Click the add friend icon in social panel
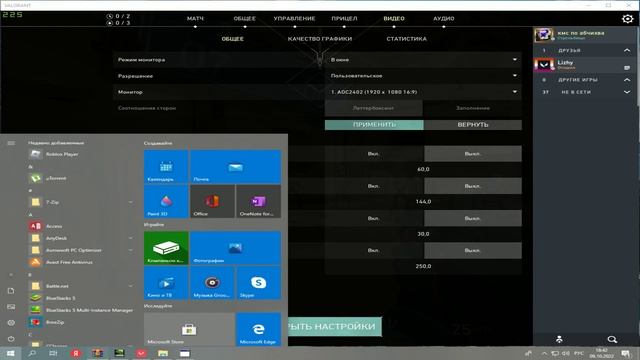The height and width of the screenshot is (360, 640). pos(559,339)
